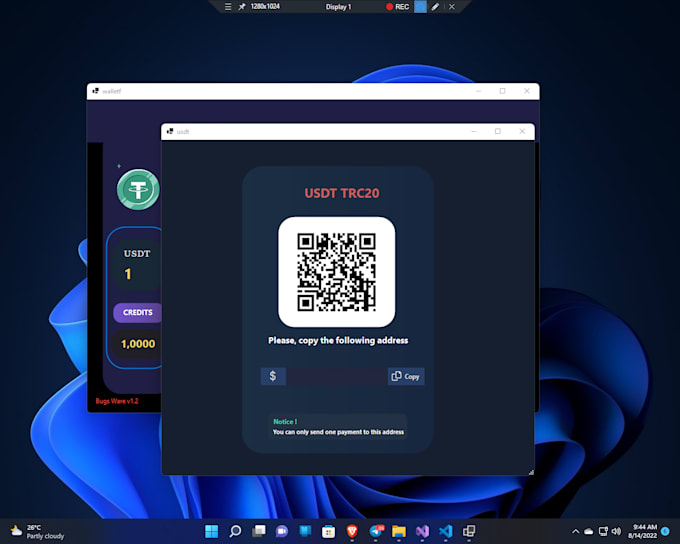This screenshot has width=680, height=544.
Task: Click the Copy button beside the address field
Action: [406, 376]
